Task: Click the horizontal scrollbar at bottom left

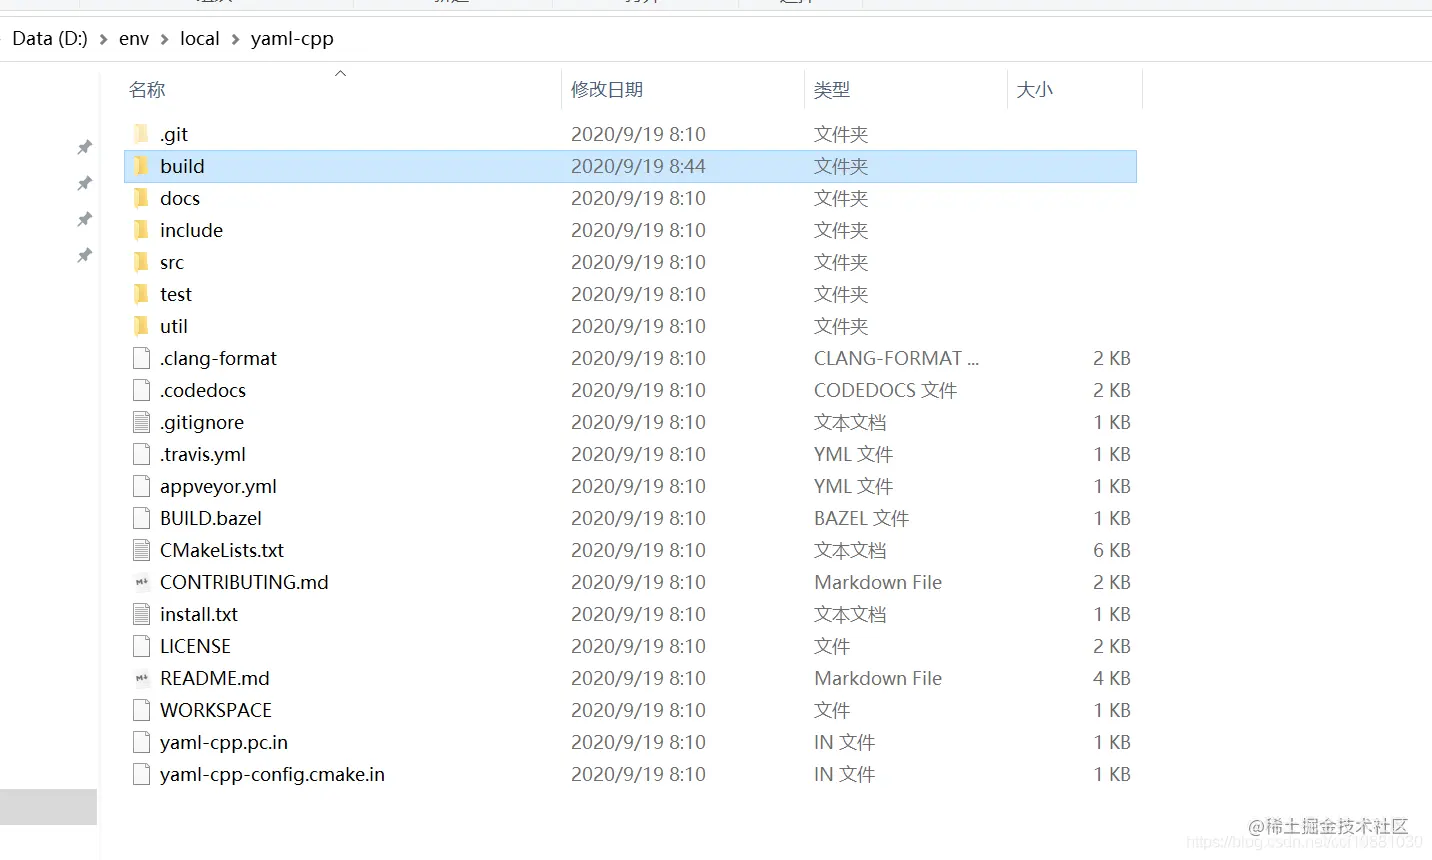Action: click(x=48, y=806)
